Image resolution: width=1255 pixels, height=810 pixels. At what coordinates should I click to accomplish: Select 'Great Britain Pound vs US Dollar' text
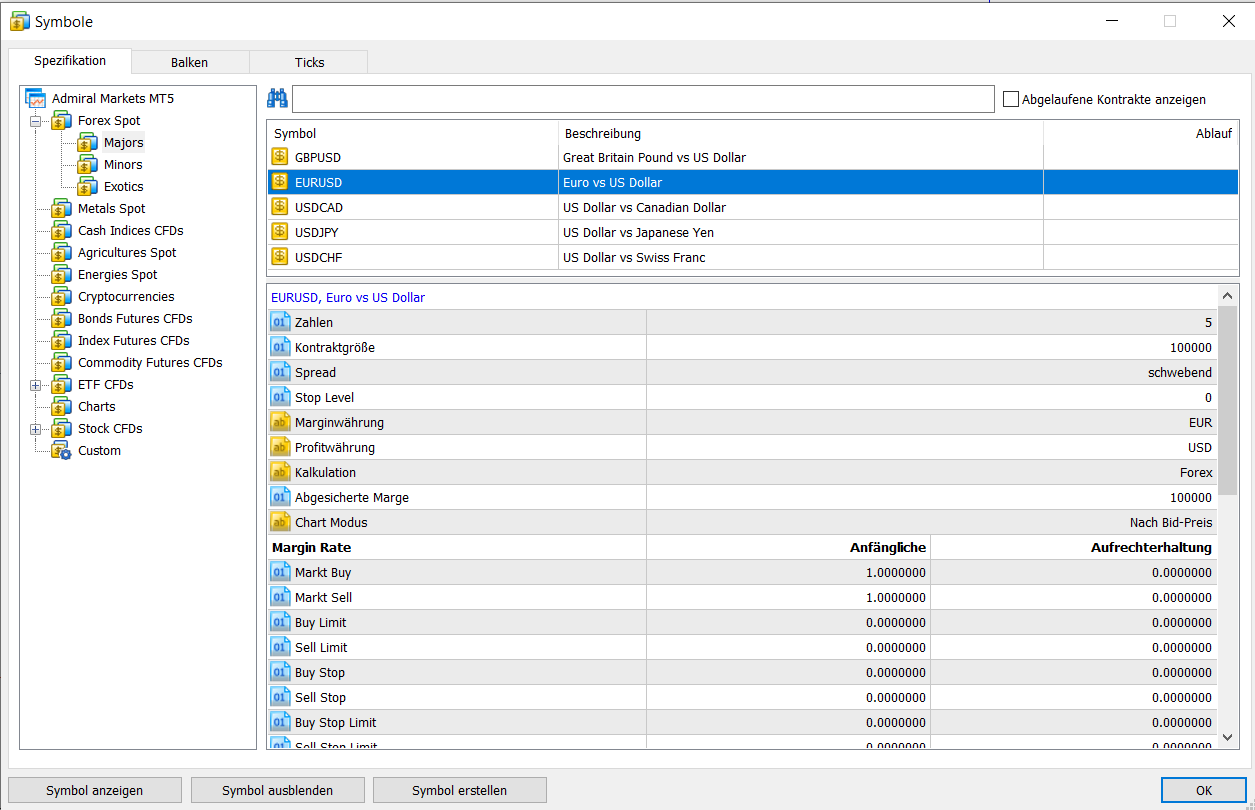654,157
